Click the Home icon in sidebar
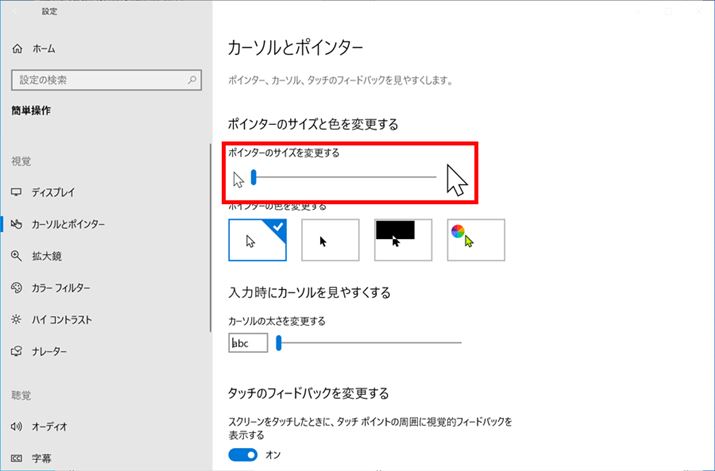 pos(17,48)
